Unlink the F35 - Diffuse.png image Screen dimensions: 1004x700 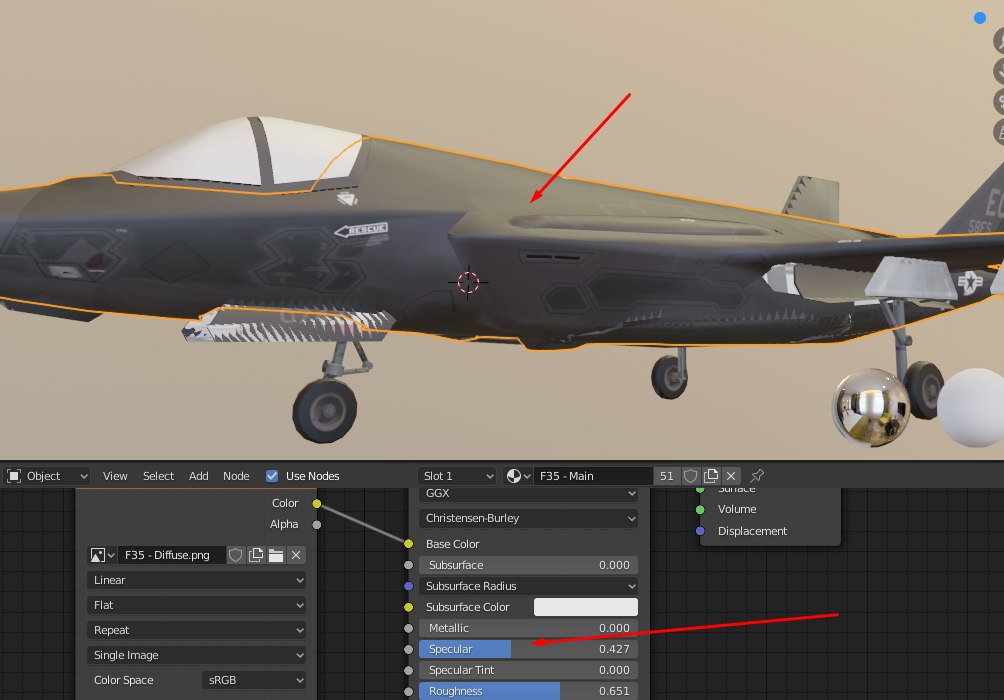tap(296, 555)
